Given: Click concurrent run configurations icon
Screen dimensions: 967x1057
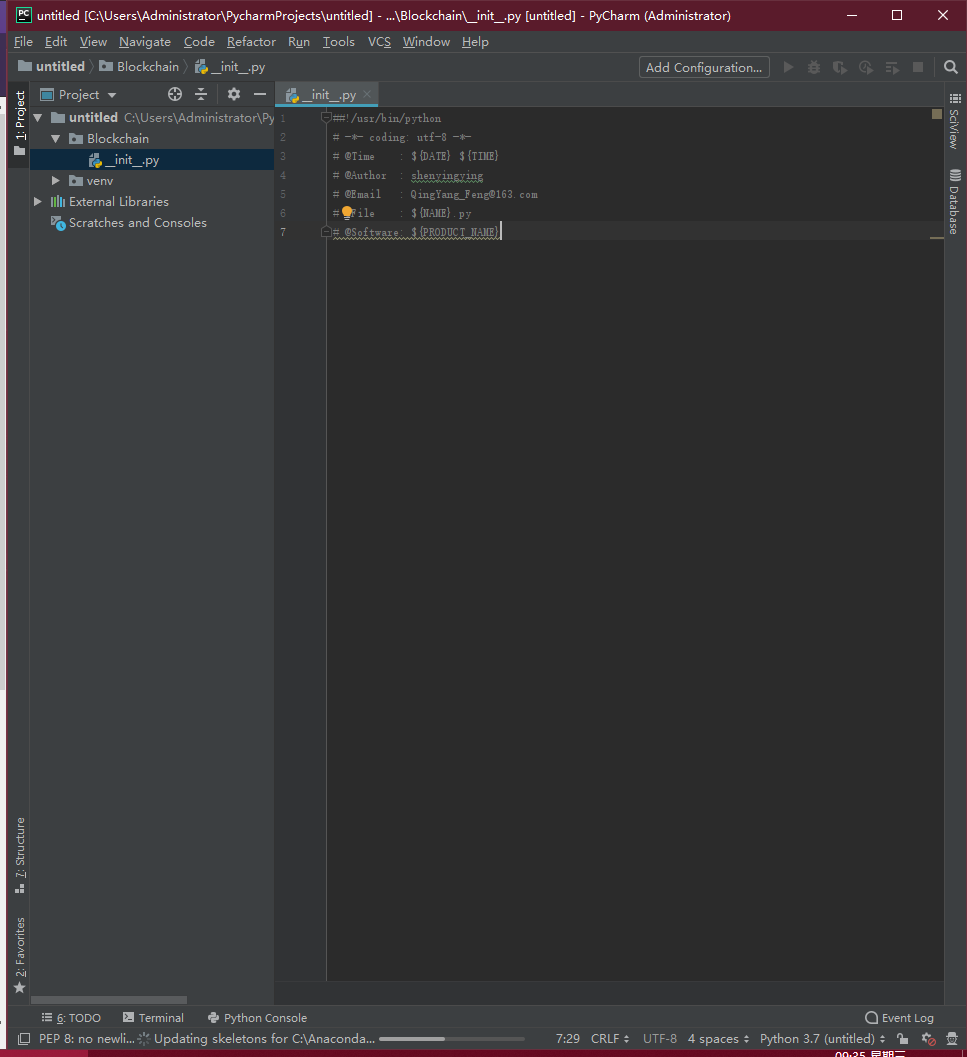Looking at the screenshot, I should coord(892,67).
